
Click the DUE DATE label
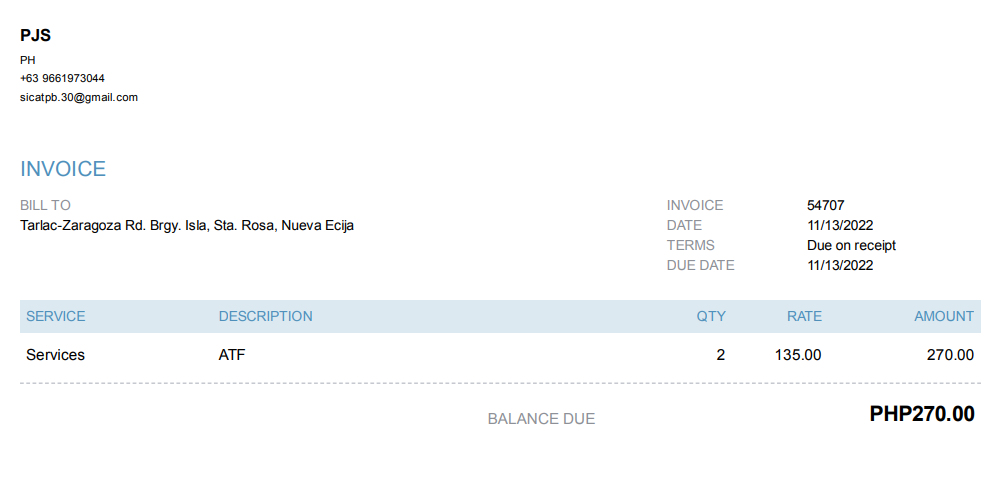click(700, 265)
